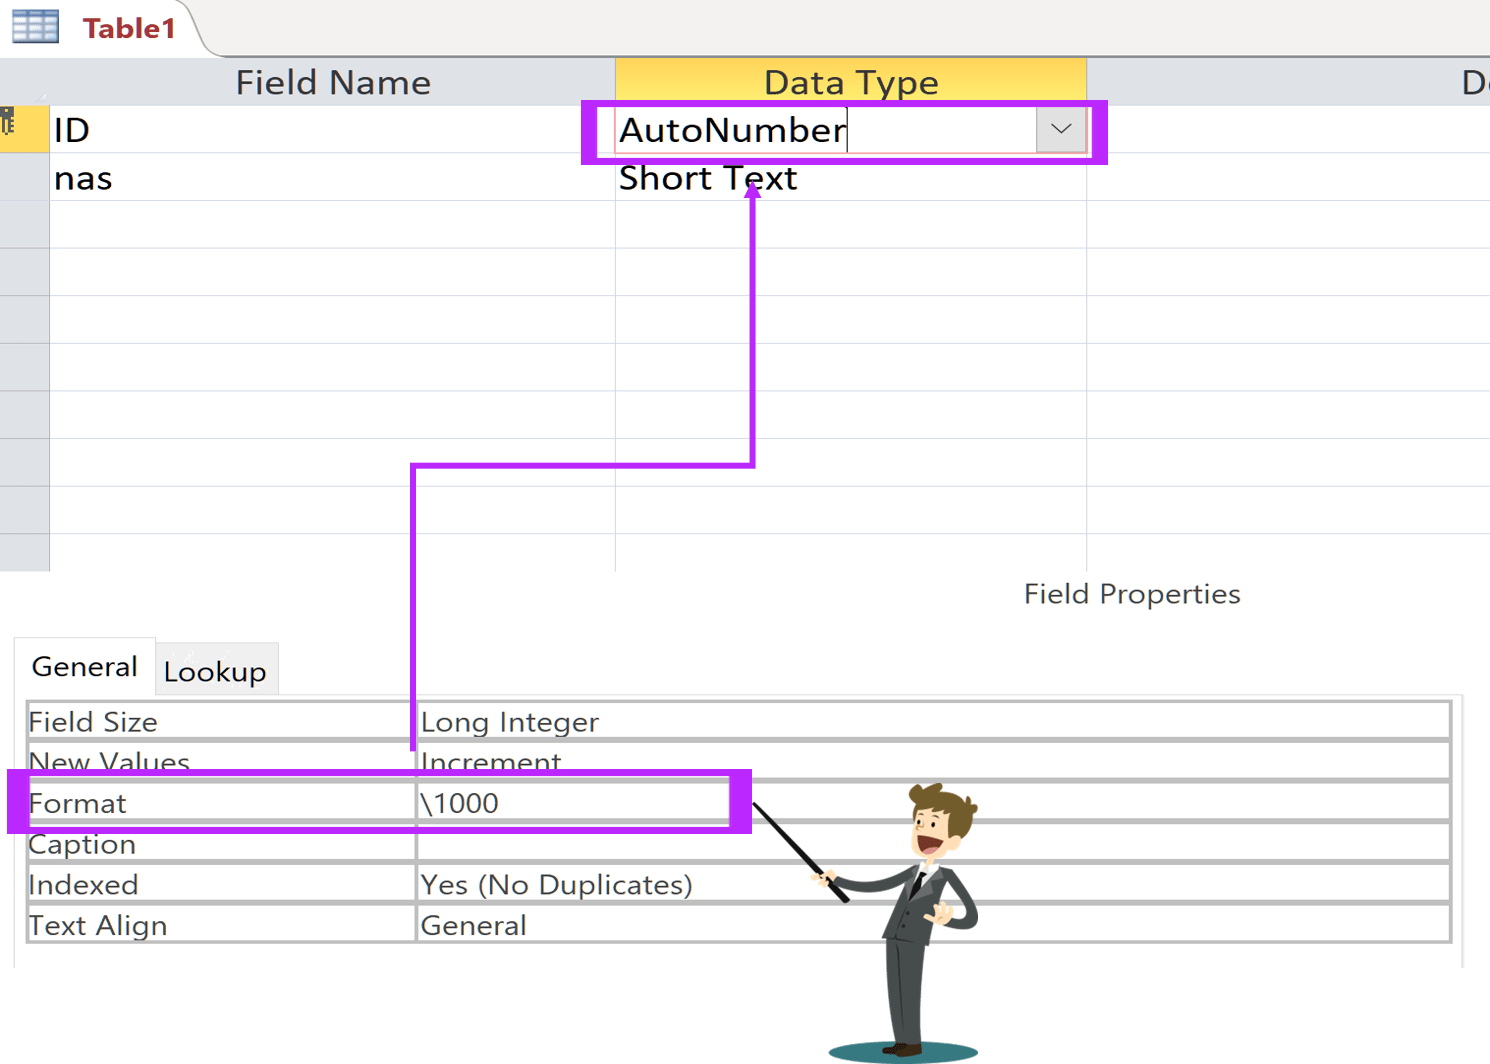Click the Format property value \1000
This screenshot has width=1490, height=1064.
(570, 803)
